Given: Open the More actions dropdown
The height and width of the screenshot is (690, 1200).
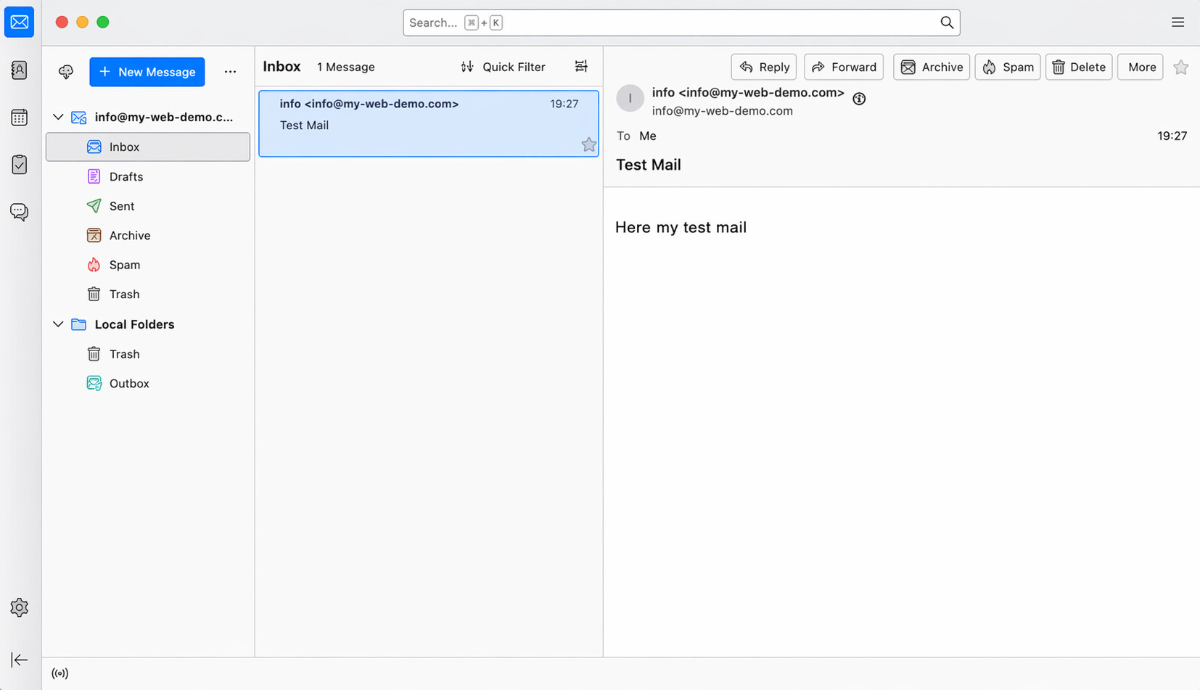Looking at the screenshot, I should click(1142, 67).
